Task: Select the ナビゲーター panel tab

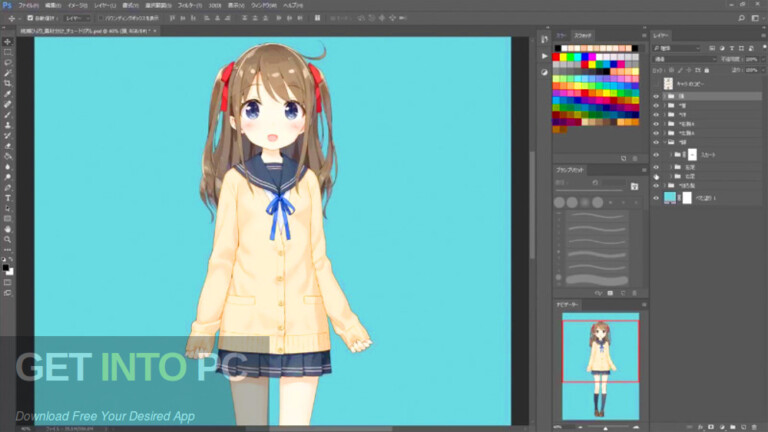Action: (567, 305)
